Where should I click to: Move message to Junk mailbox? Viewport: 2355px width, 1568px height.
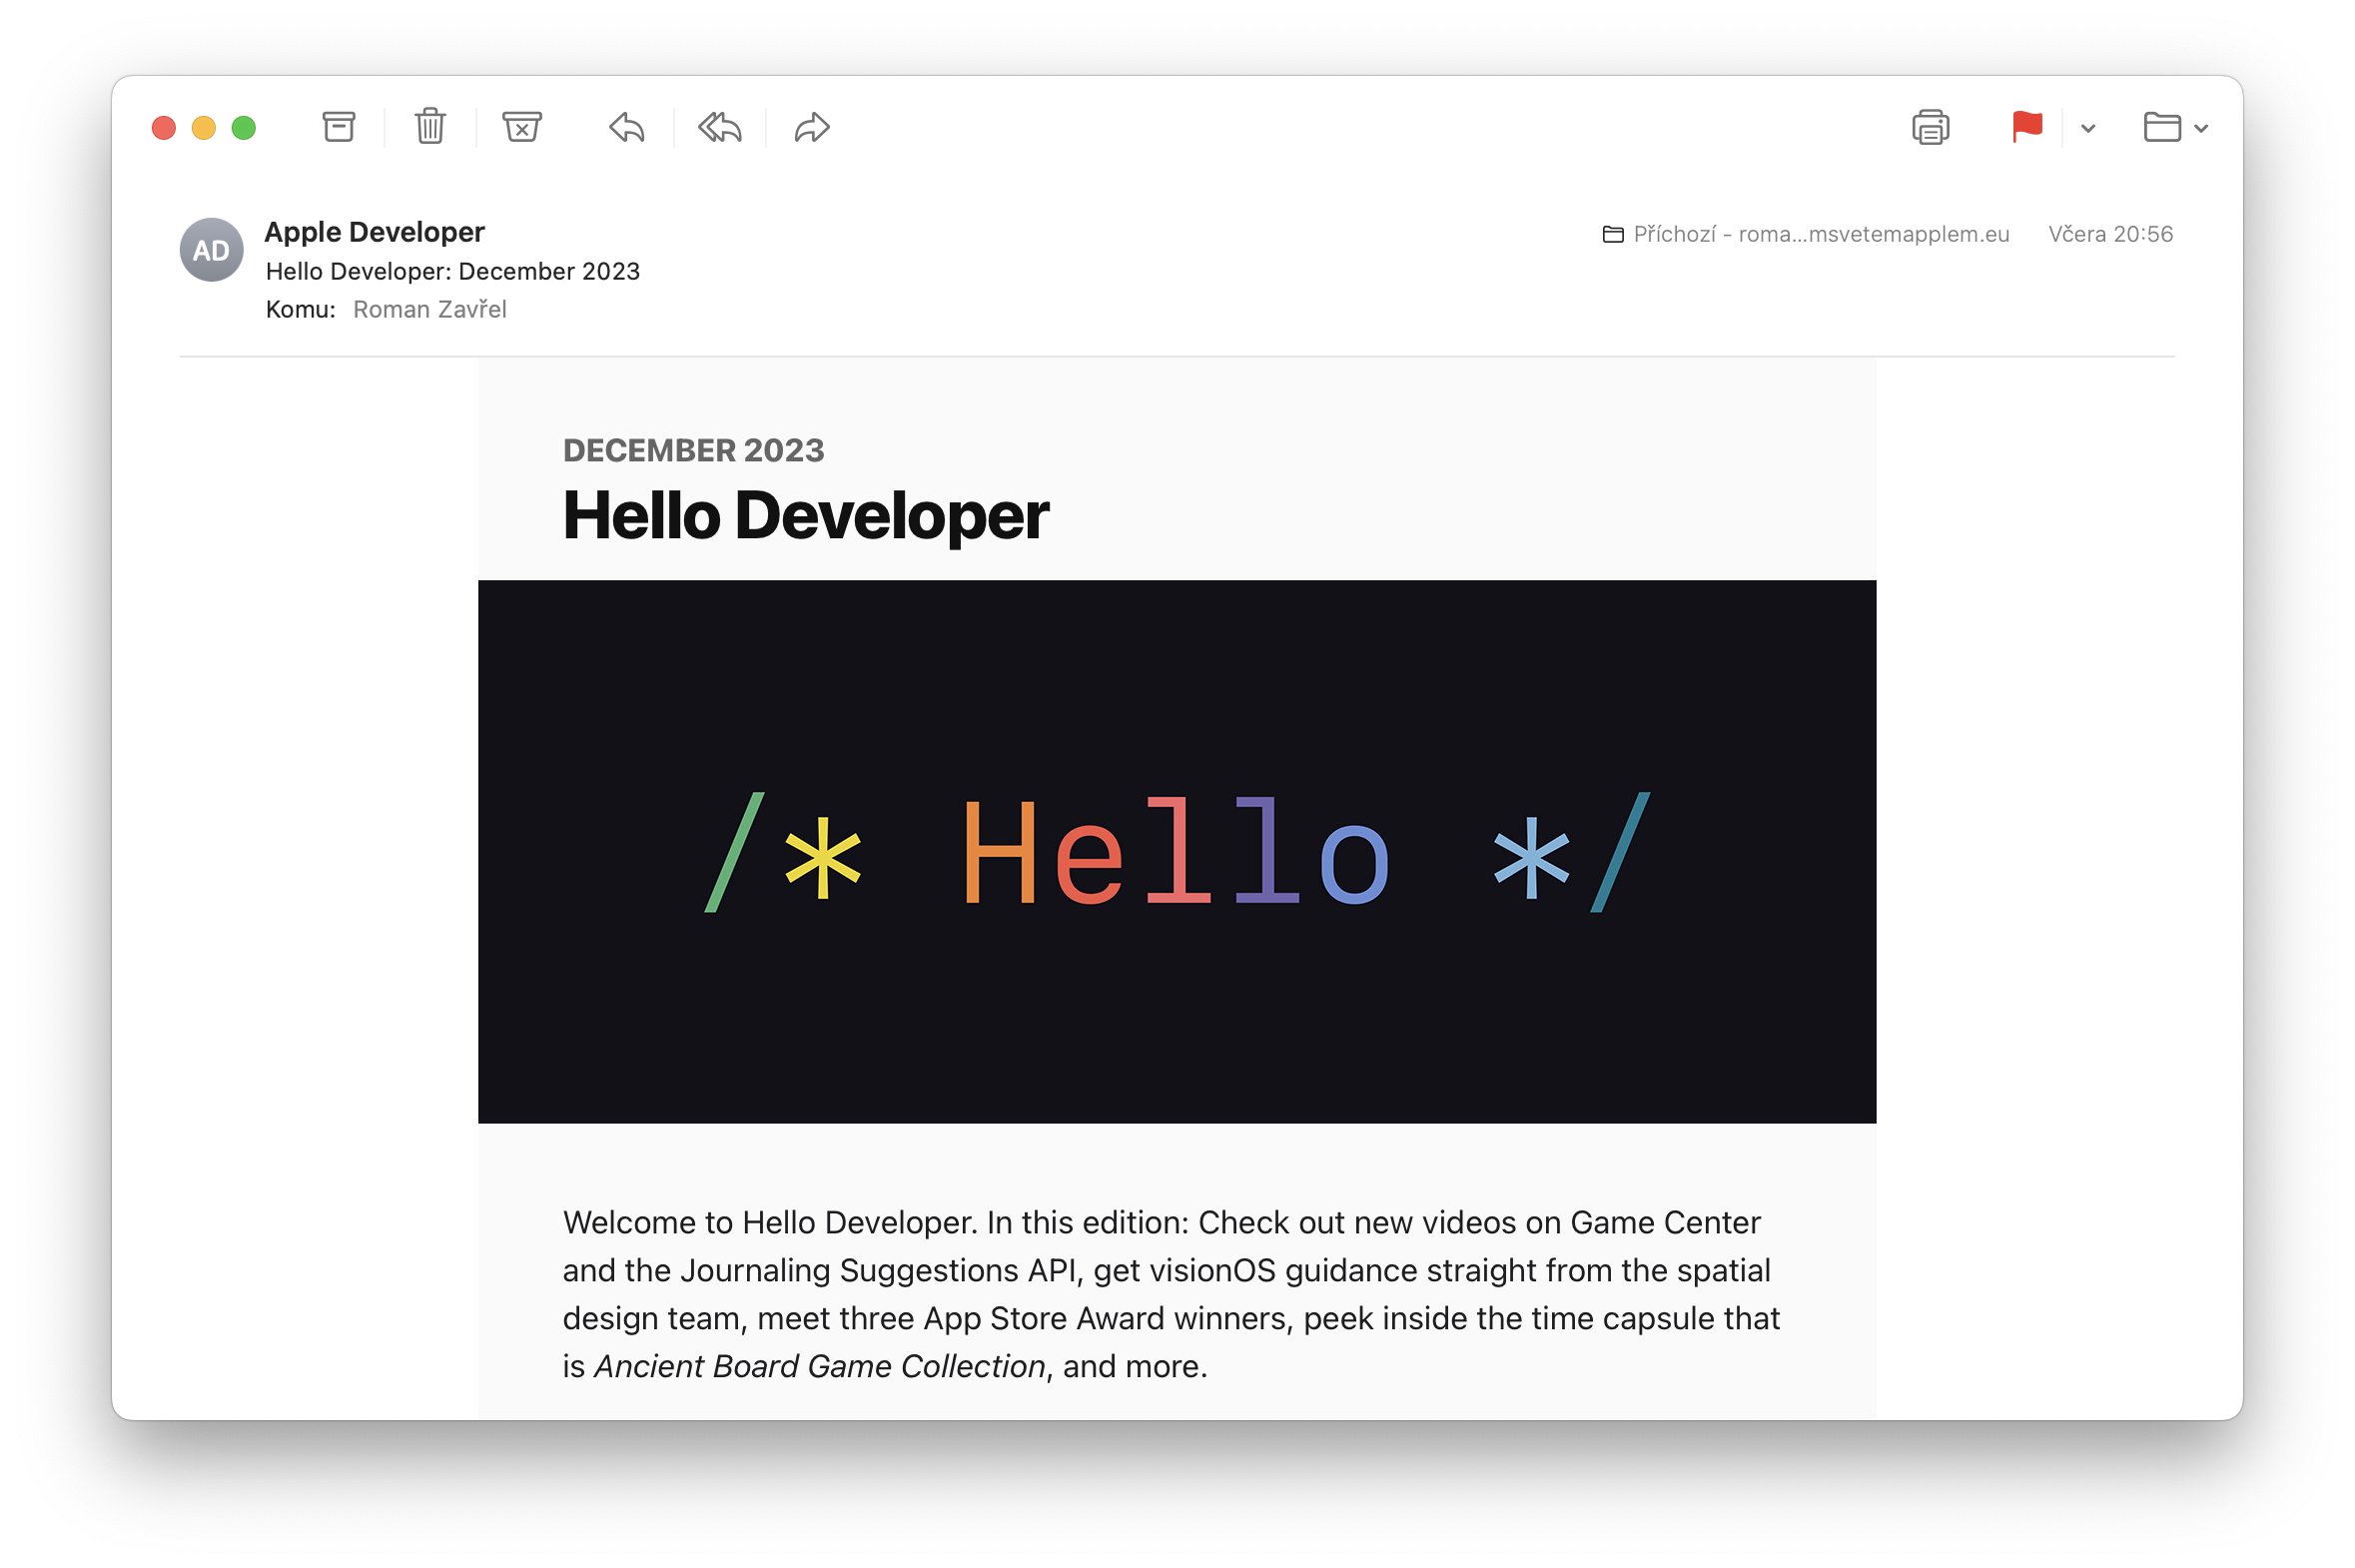point(522,127)
